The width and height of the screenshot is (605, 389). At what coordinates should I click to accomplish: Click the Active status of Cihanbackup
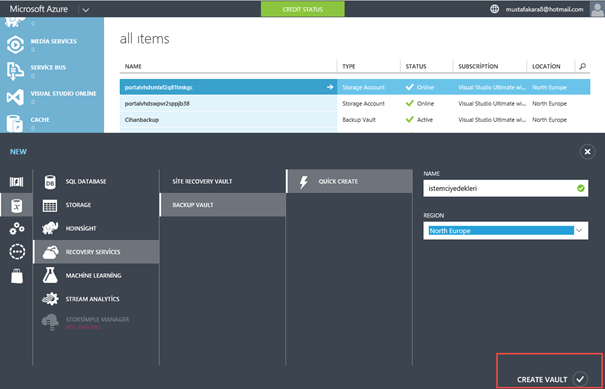click(425, 120)
